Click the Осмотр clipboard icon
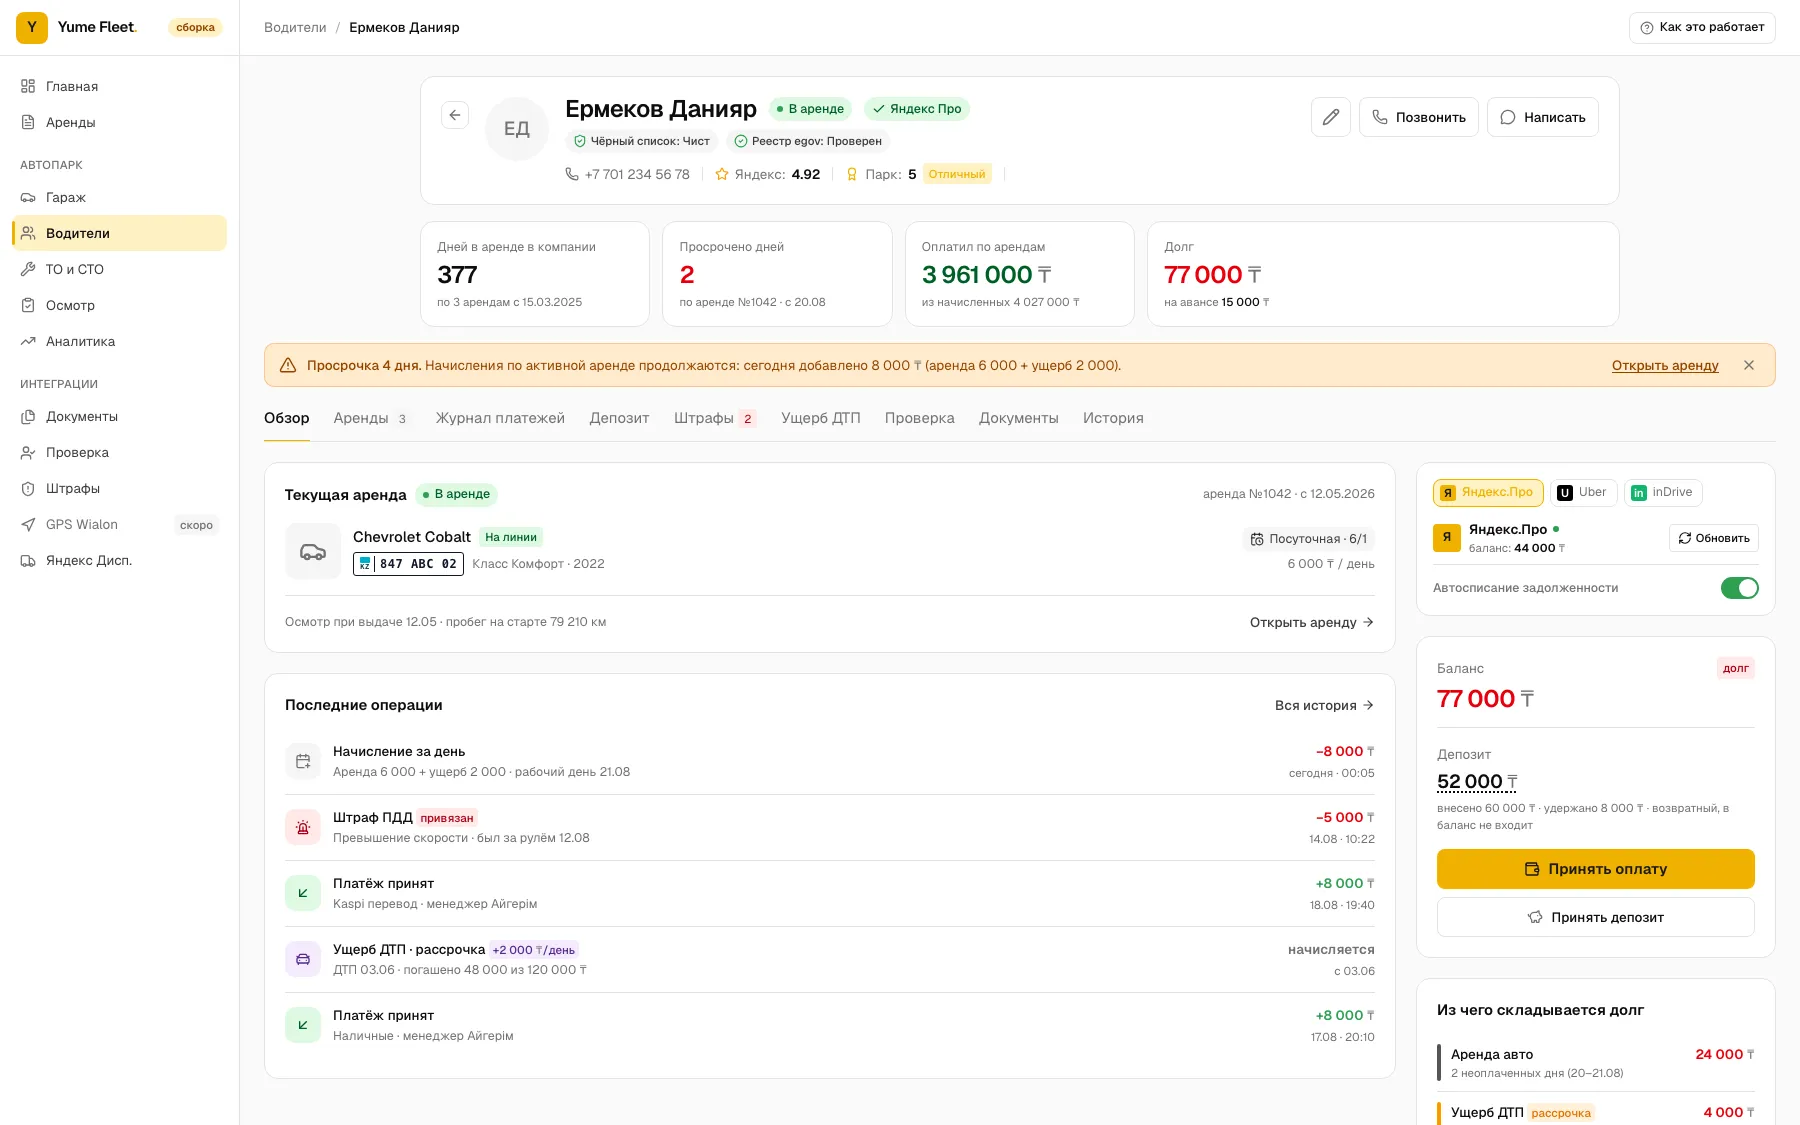Viewport: 1800px width, 1125px height. (x=28, y=305)
